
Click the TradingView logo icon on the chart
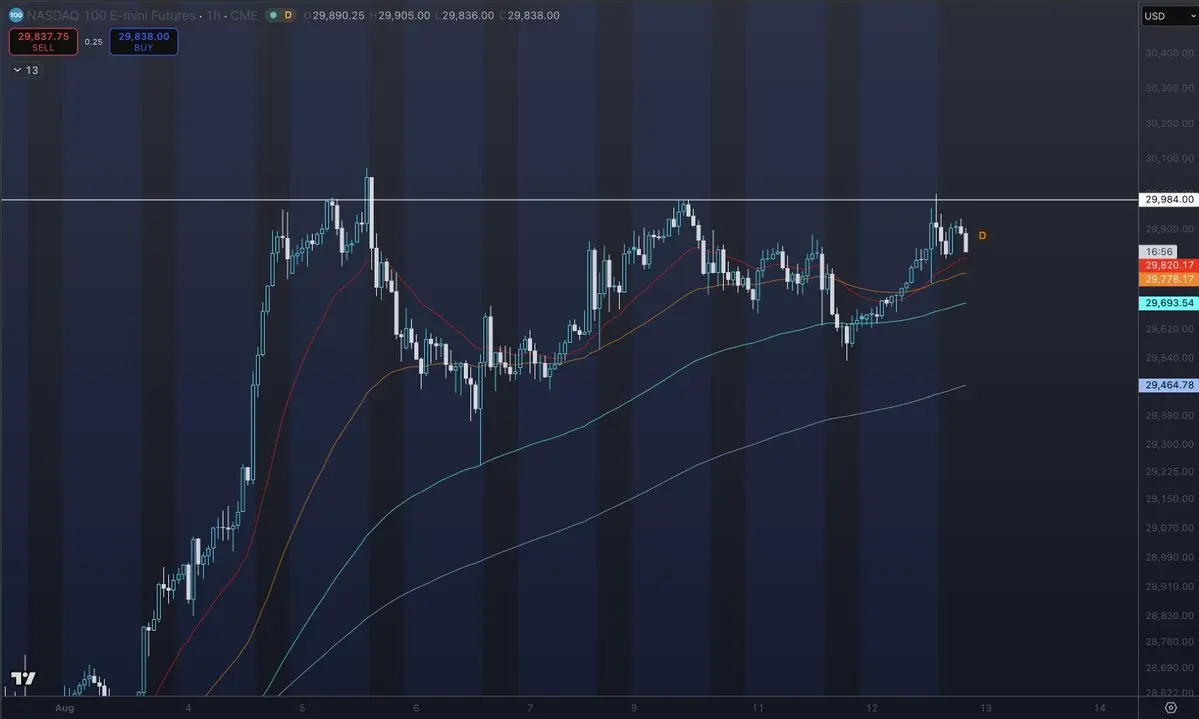tap(24, 678)
